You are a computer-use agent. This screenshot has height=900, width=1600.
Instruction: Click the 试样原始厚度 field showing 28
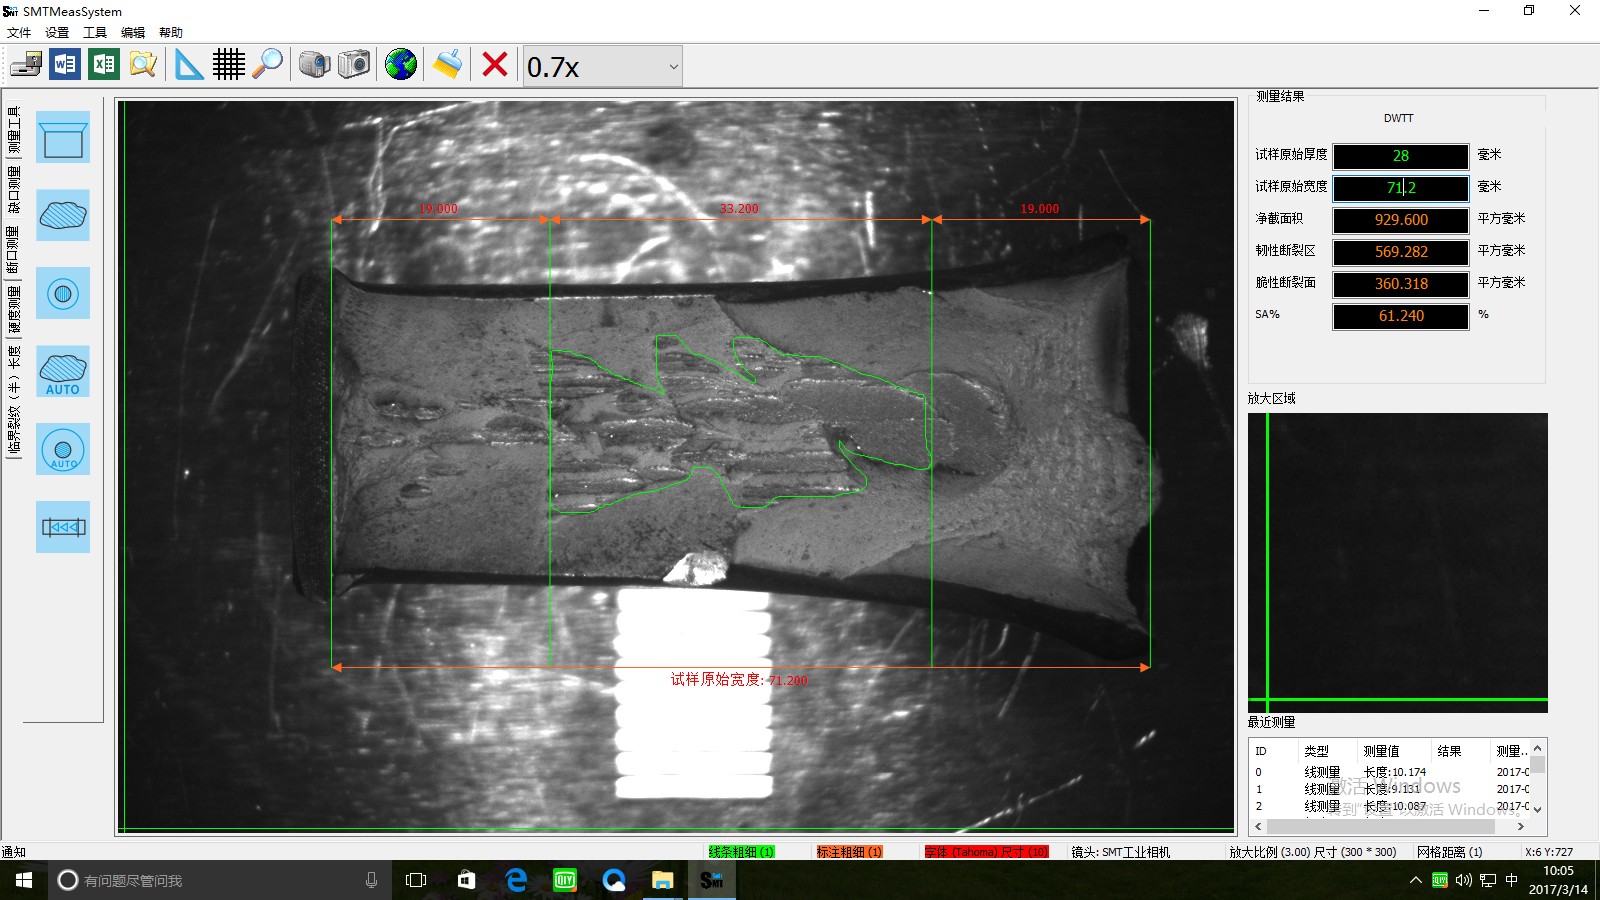[x=1400, y=156]
